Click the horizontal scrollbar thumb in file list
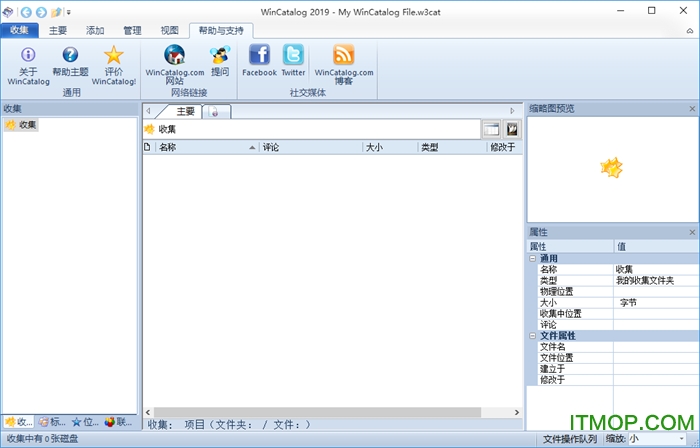This screenshot has width=700, height=448. click(317, 412)
